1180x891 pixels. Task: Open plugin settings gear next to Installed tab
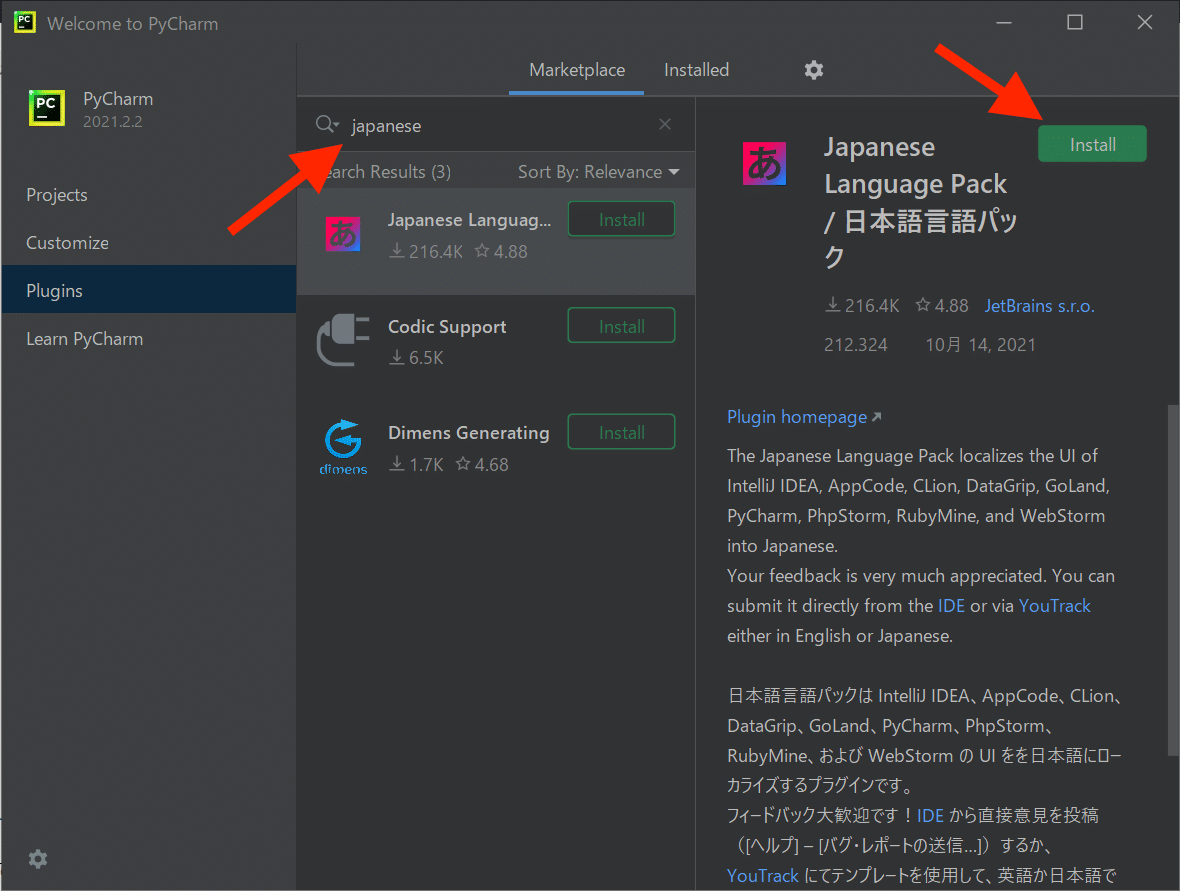(814, 70)
